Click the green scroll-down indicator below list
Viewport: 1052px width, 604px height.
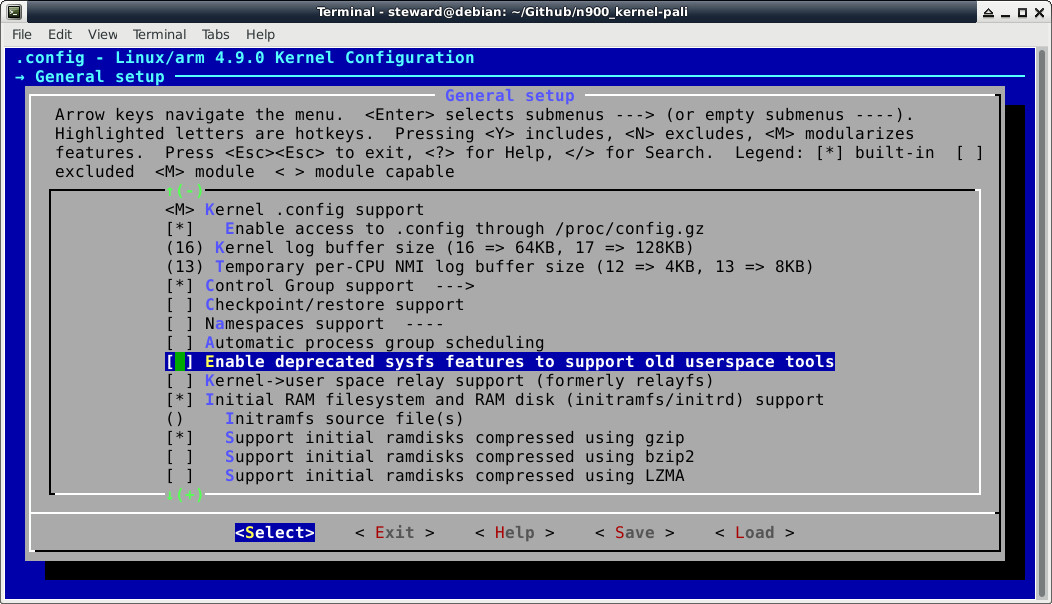point(185,495)
